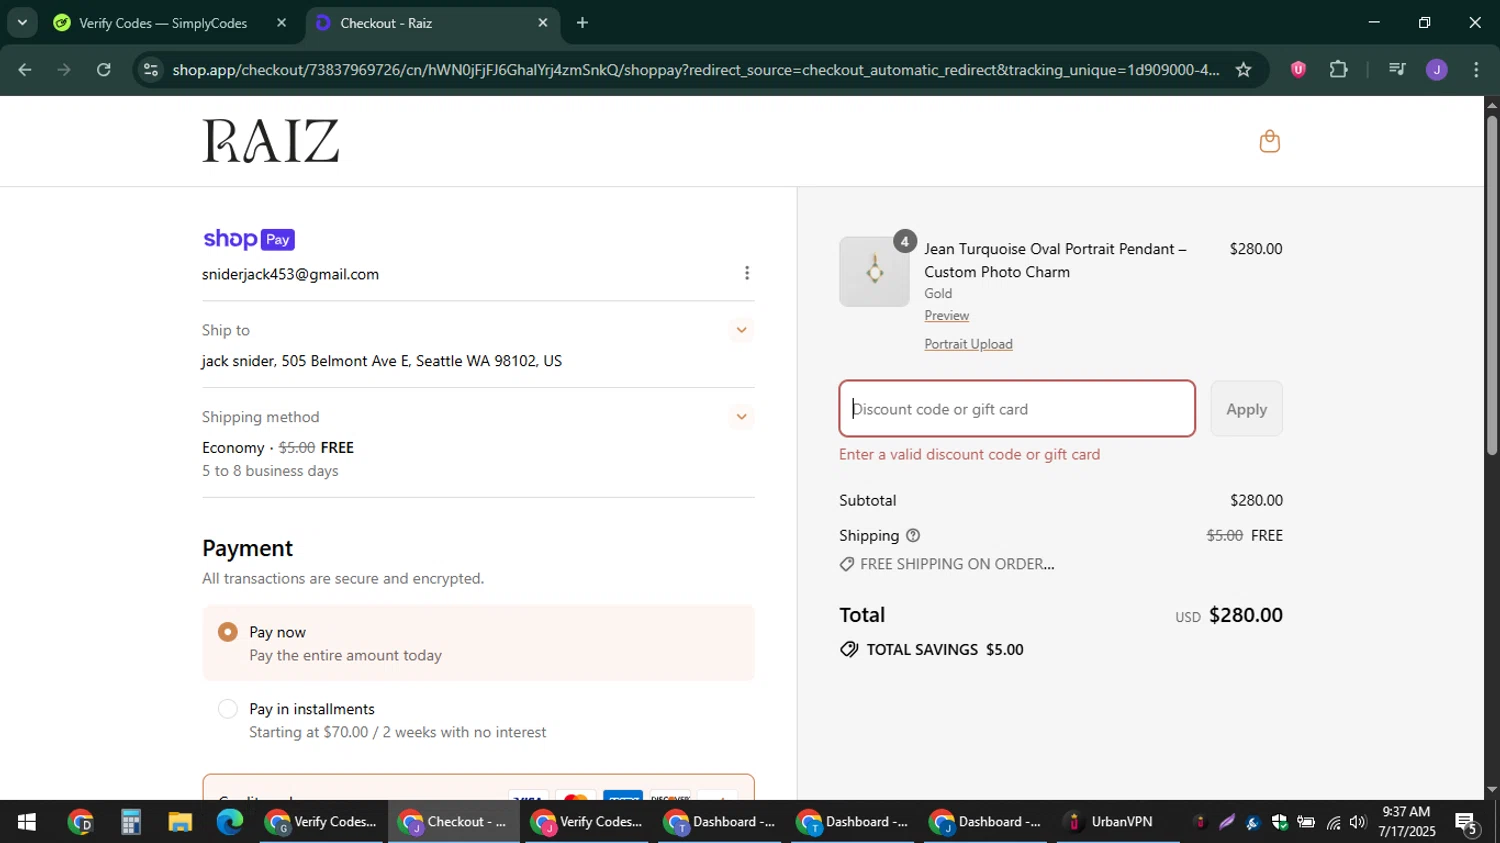Image resolution: width=1500 pixels, height=843 pixels.
Task: Expand the Ship to address section
Action: tap(741, 330)
